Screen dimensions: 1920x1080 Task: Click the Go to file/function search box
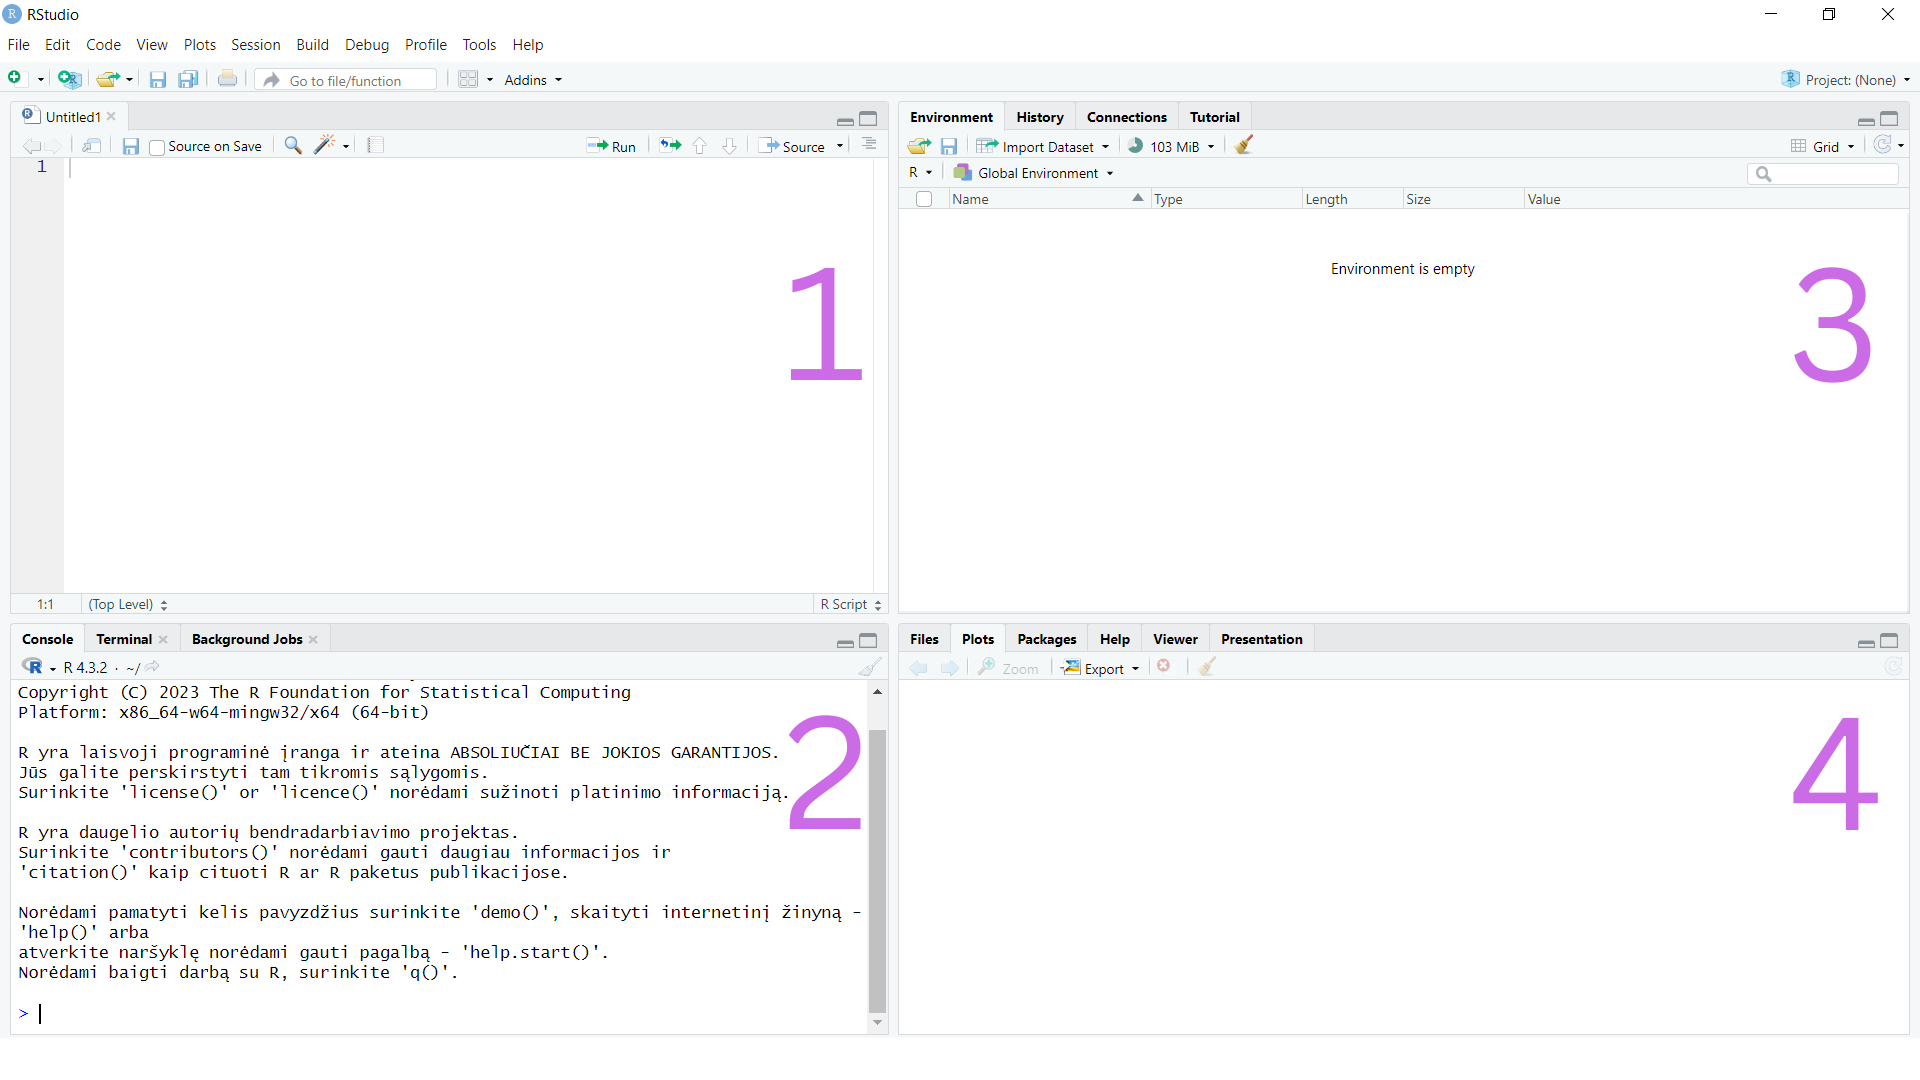pyautogui.click(x=345, y=79)
